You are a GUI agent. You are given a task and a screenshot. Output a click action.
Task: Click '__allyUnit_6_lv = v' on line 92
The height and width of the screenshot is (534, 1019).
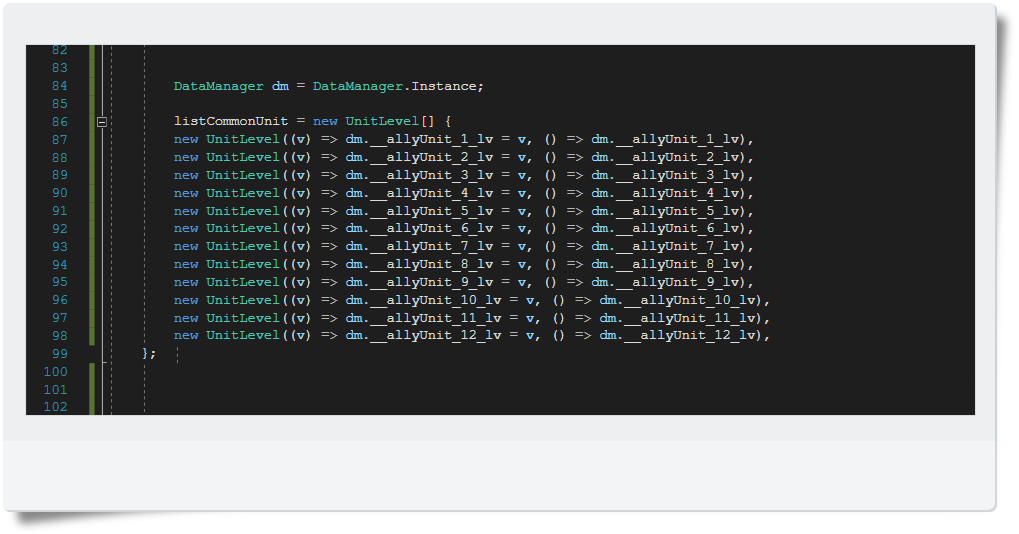448,229
